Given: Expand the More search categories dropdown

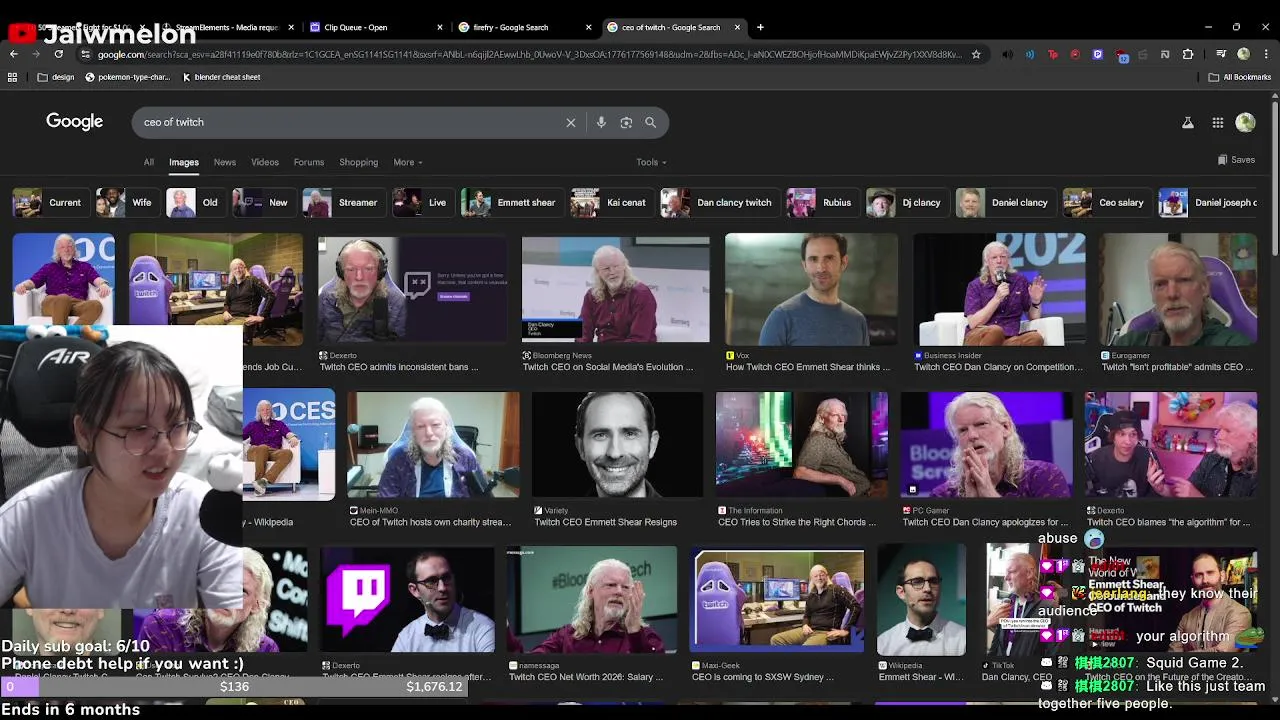Looking at the screenshot, I should pos(408,162).
